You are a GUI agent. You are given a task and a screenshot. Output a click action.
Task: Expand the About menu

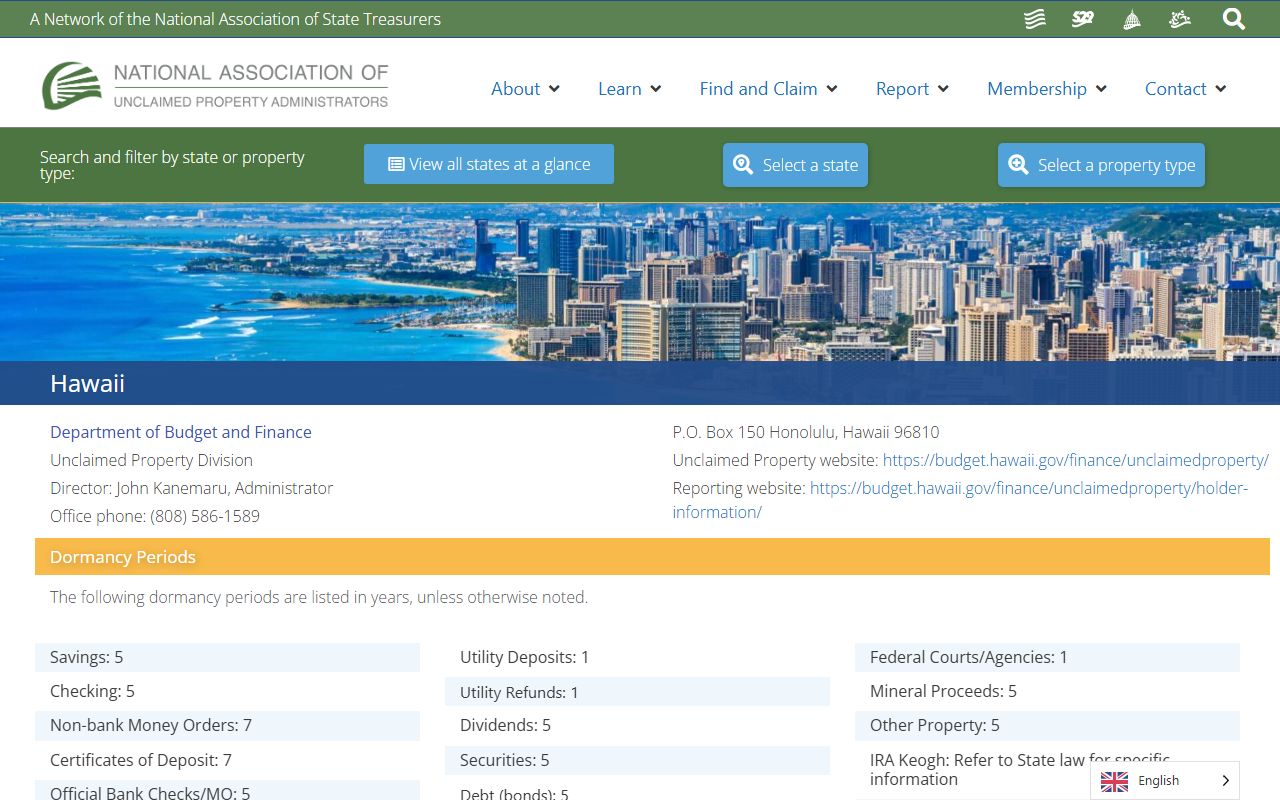525,89
